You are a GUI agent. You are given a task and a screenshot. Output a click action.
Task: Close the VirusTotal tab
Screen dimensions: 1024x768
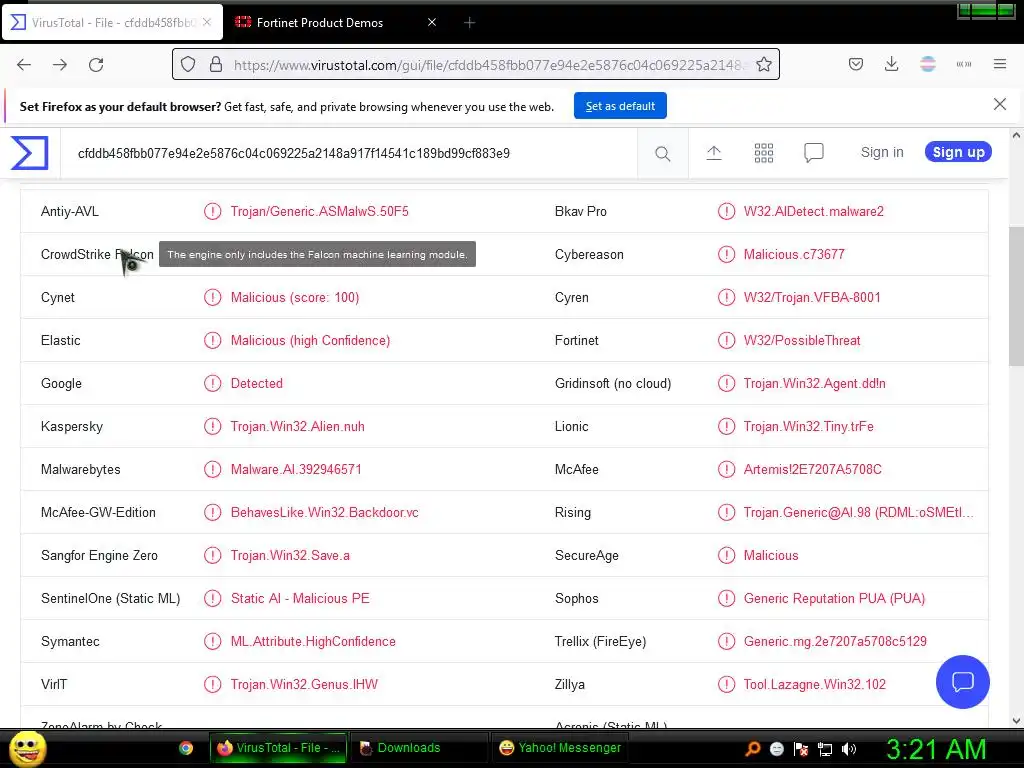206,22
